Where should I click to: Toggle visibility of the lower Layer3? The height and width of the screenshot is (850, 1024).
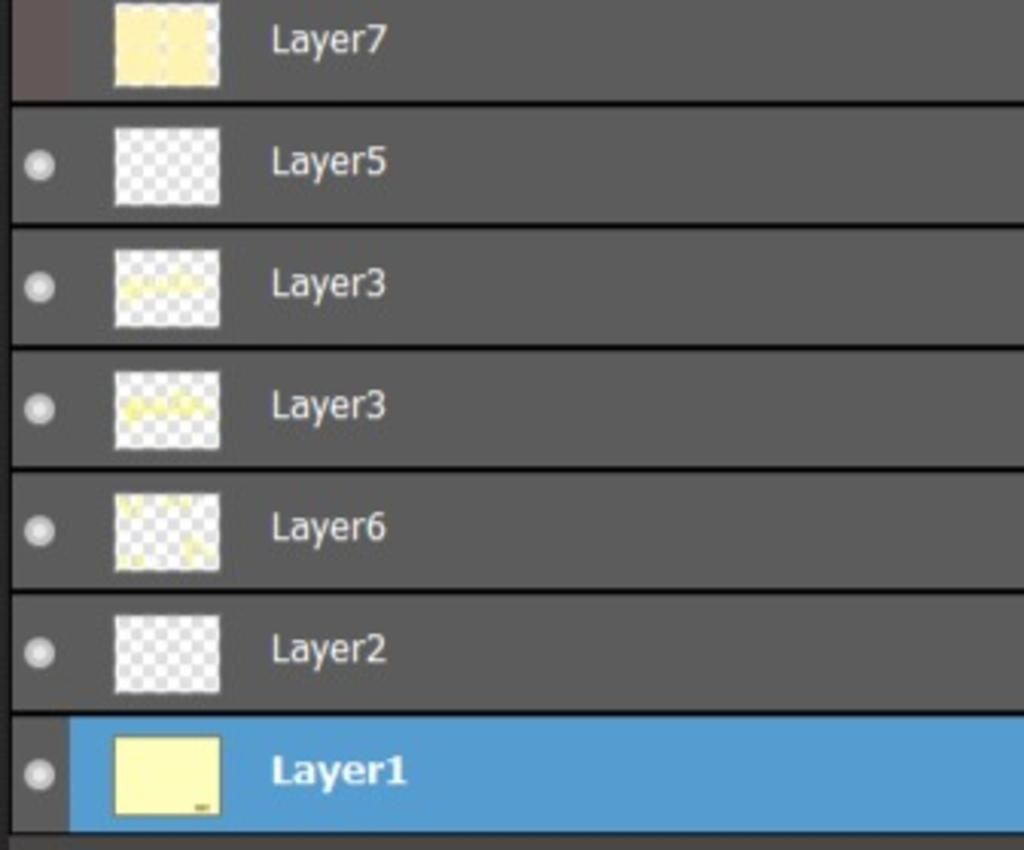40,409
